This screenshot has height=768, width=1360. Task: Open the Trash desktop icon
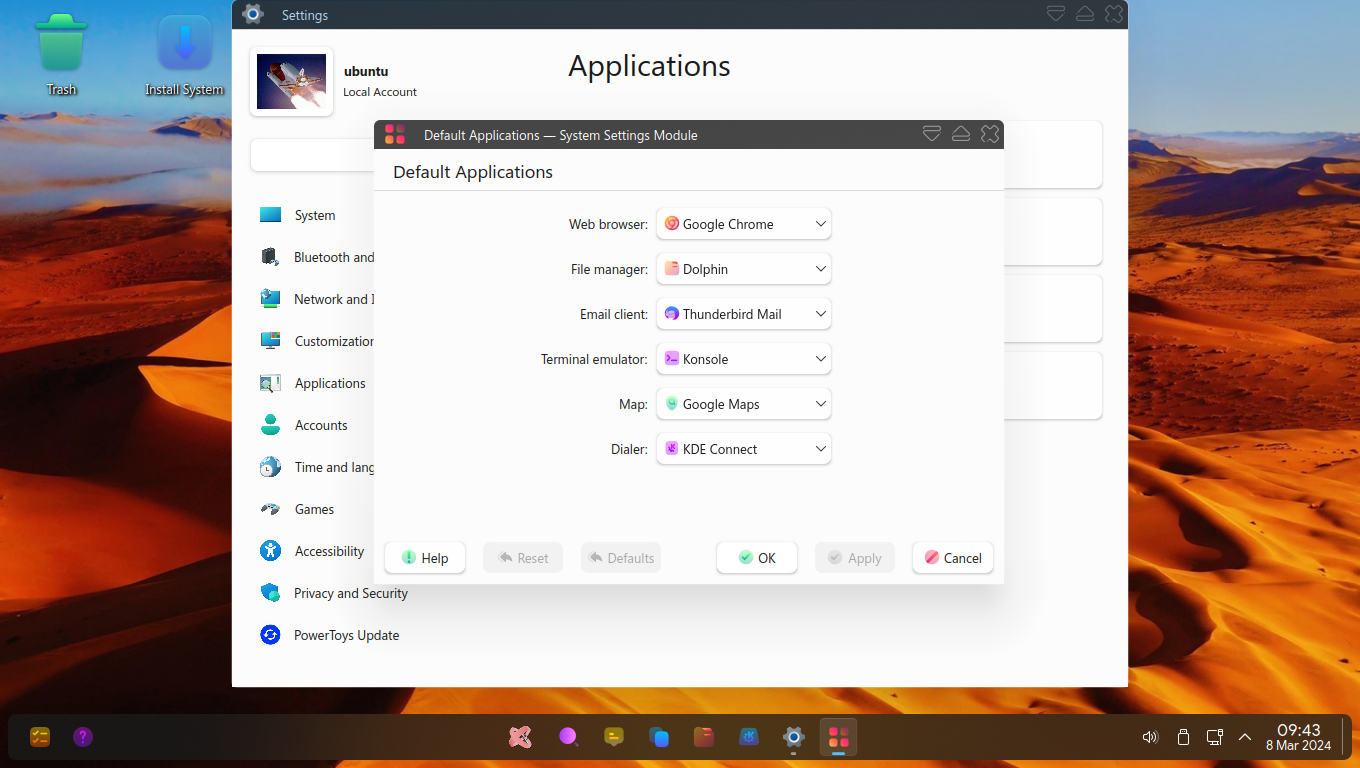tap(61, 43)
